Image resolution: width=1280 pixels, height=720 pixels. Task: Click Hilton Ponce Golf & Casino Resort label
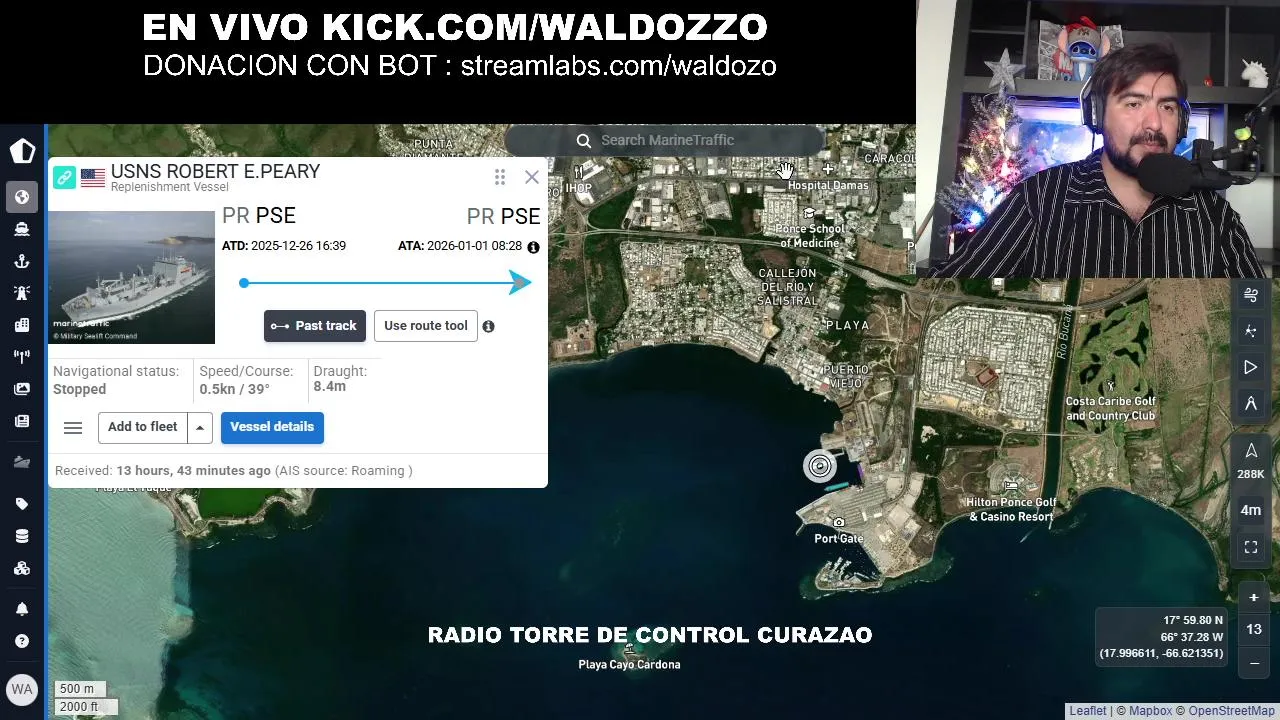pos(1011,510)
